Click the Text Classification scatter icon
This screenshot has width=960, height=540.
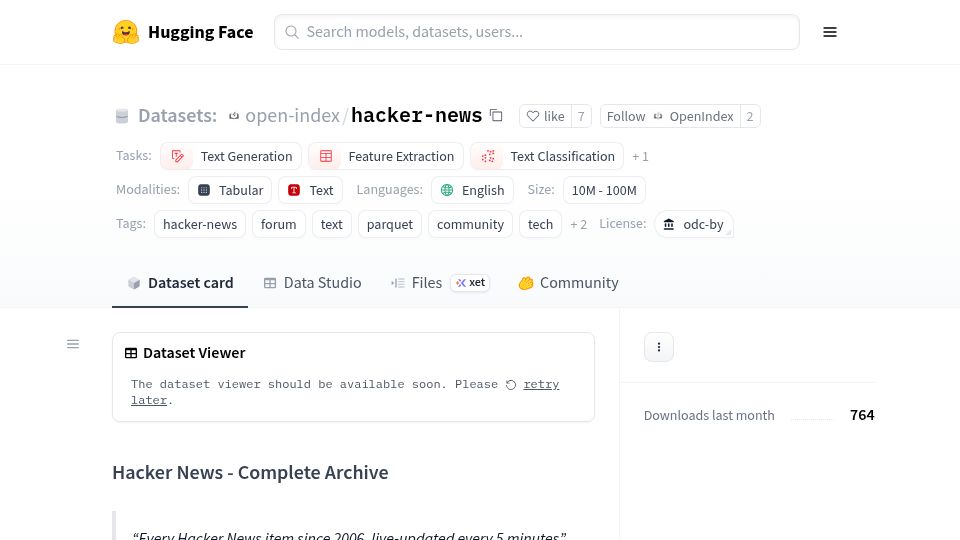(488, 156)
